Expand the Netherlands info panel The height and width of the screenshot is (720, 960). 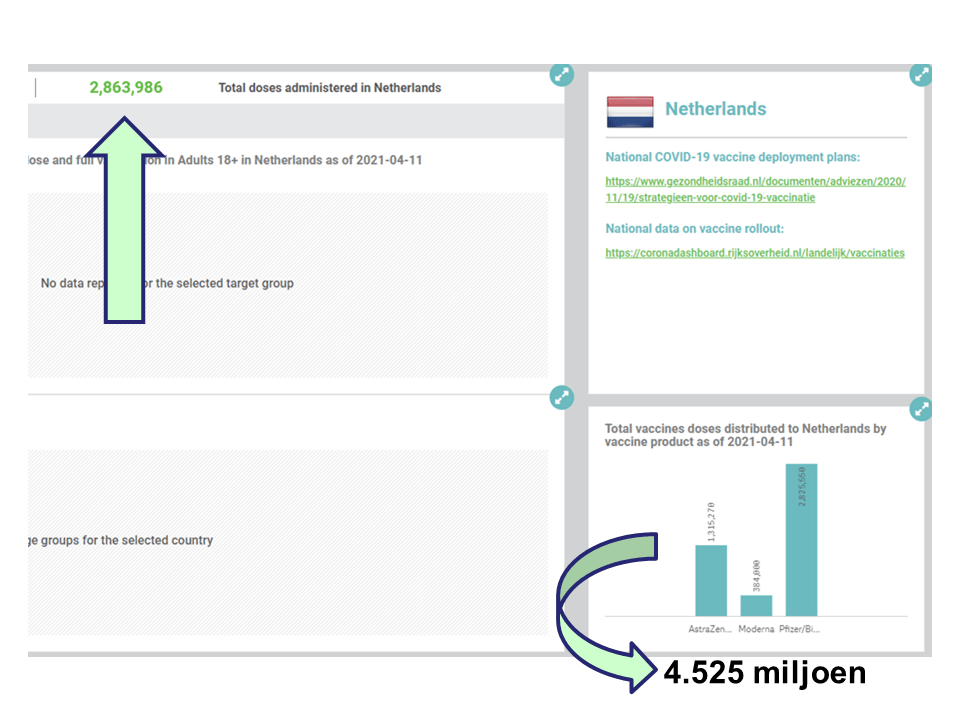click(921, 75)
